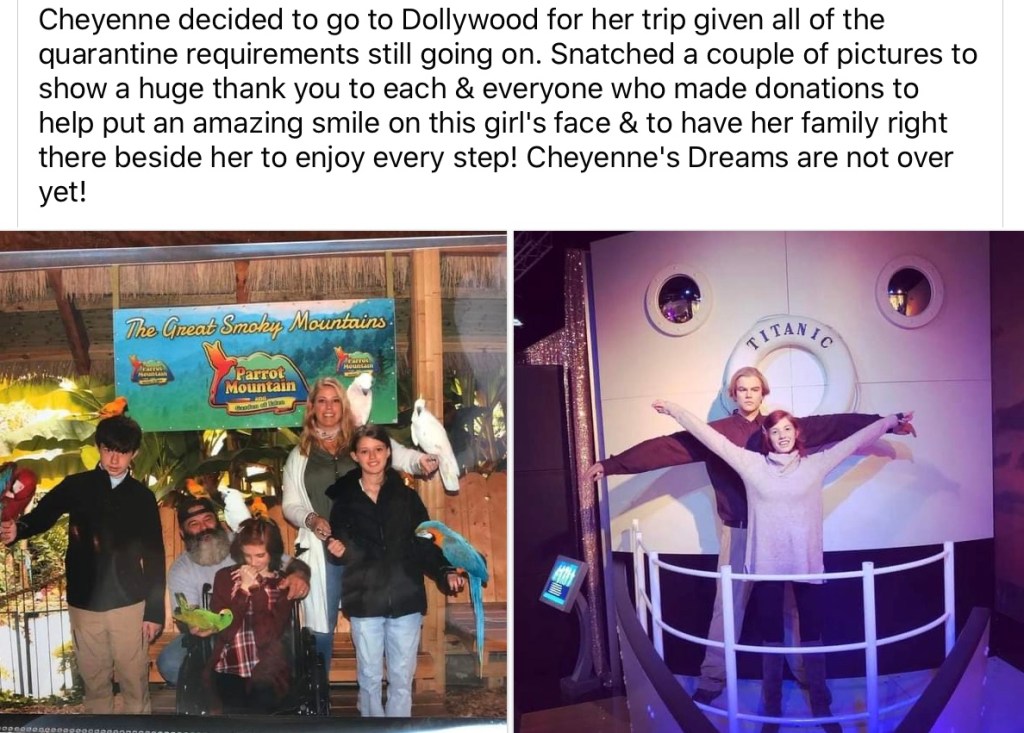Screen dimensions: 1024x733
Task: Open the Titanic bow pose photo
Action: pyautogui.click(x=769, y=481)
